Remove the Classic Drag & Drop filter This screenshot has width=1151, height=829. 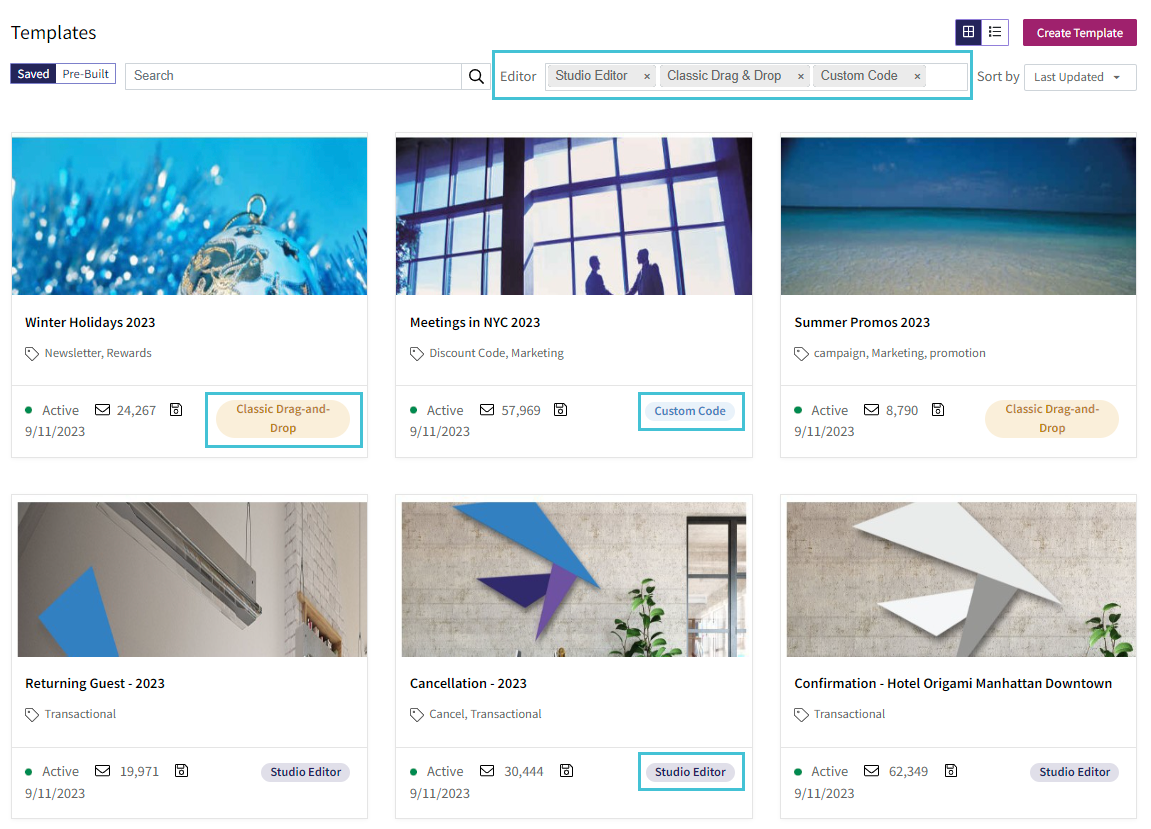tap(801, 76)
